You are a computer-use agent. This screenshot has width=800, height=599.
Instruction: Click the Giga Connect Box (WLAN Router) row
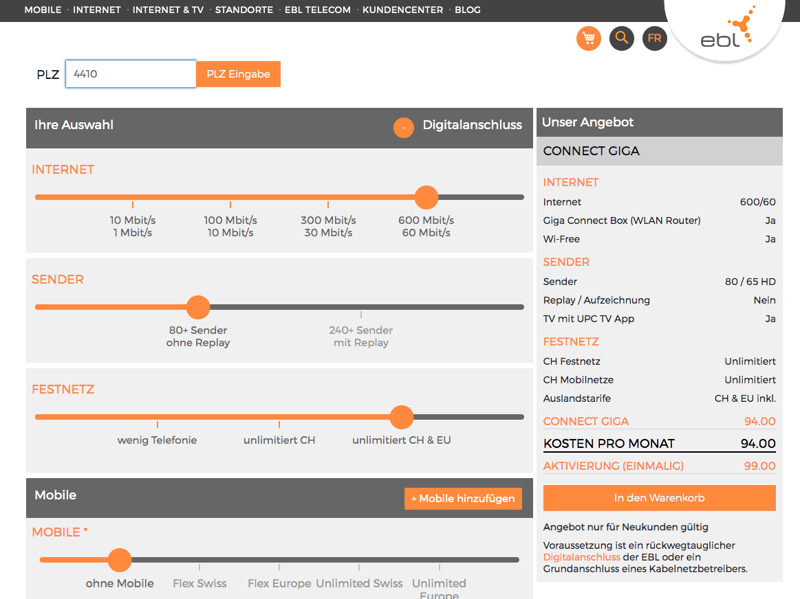tap(659, 220)
